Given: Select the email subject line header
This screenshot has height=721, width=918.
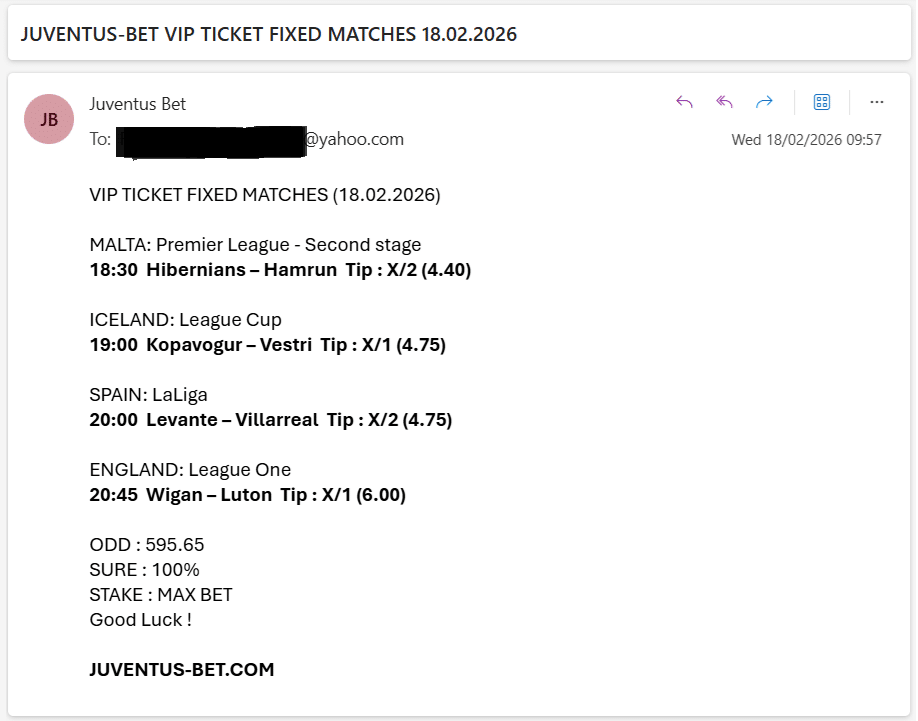Looking at the screenshot, I should (x=268, y=34).
